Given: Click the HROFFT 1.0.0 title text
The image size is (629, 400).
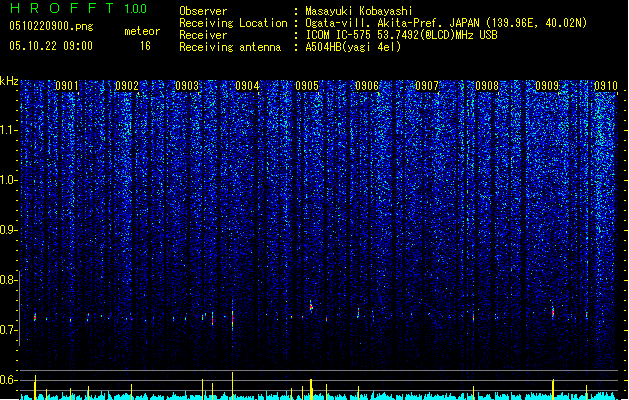Looking at the screenshot, I should point(79,8).
